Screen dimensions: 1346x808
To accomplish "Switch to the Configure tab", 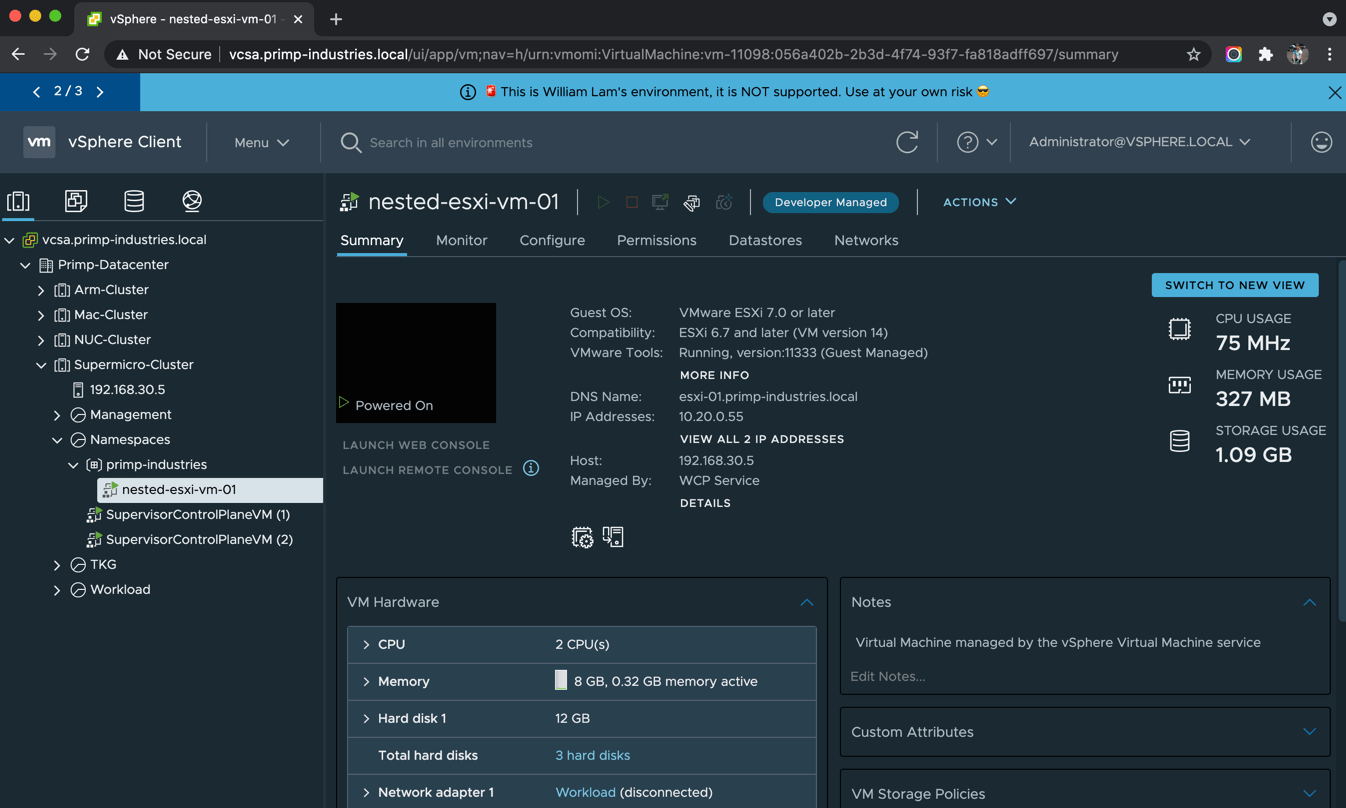I will pyautogui.click(x=552, y=241).
